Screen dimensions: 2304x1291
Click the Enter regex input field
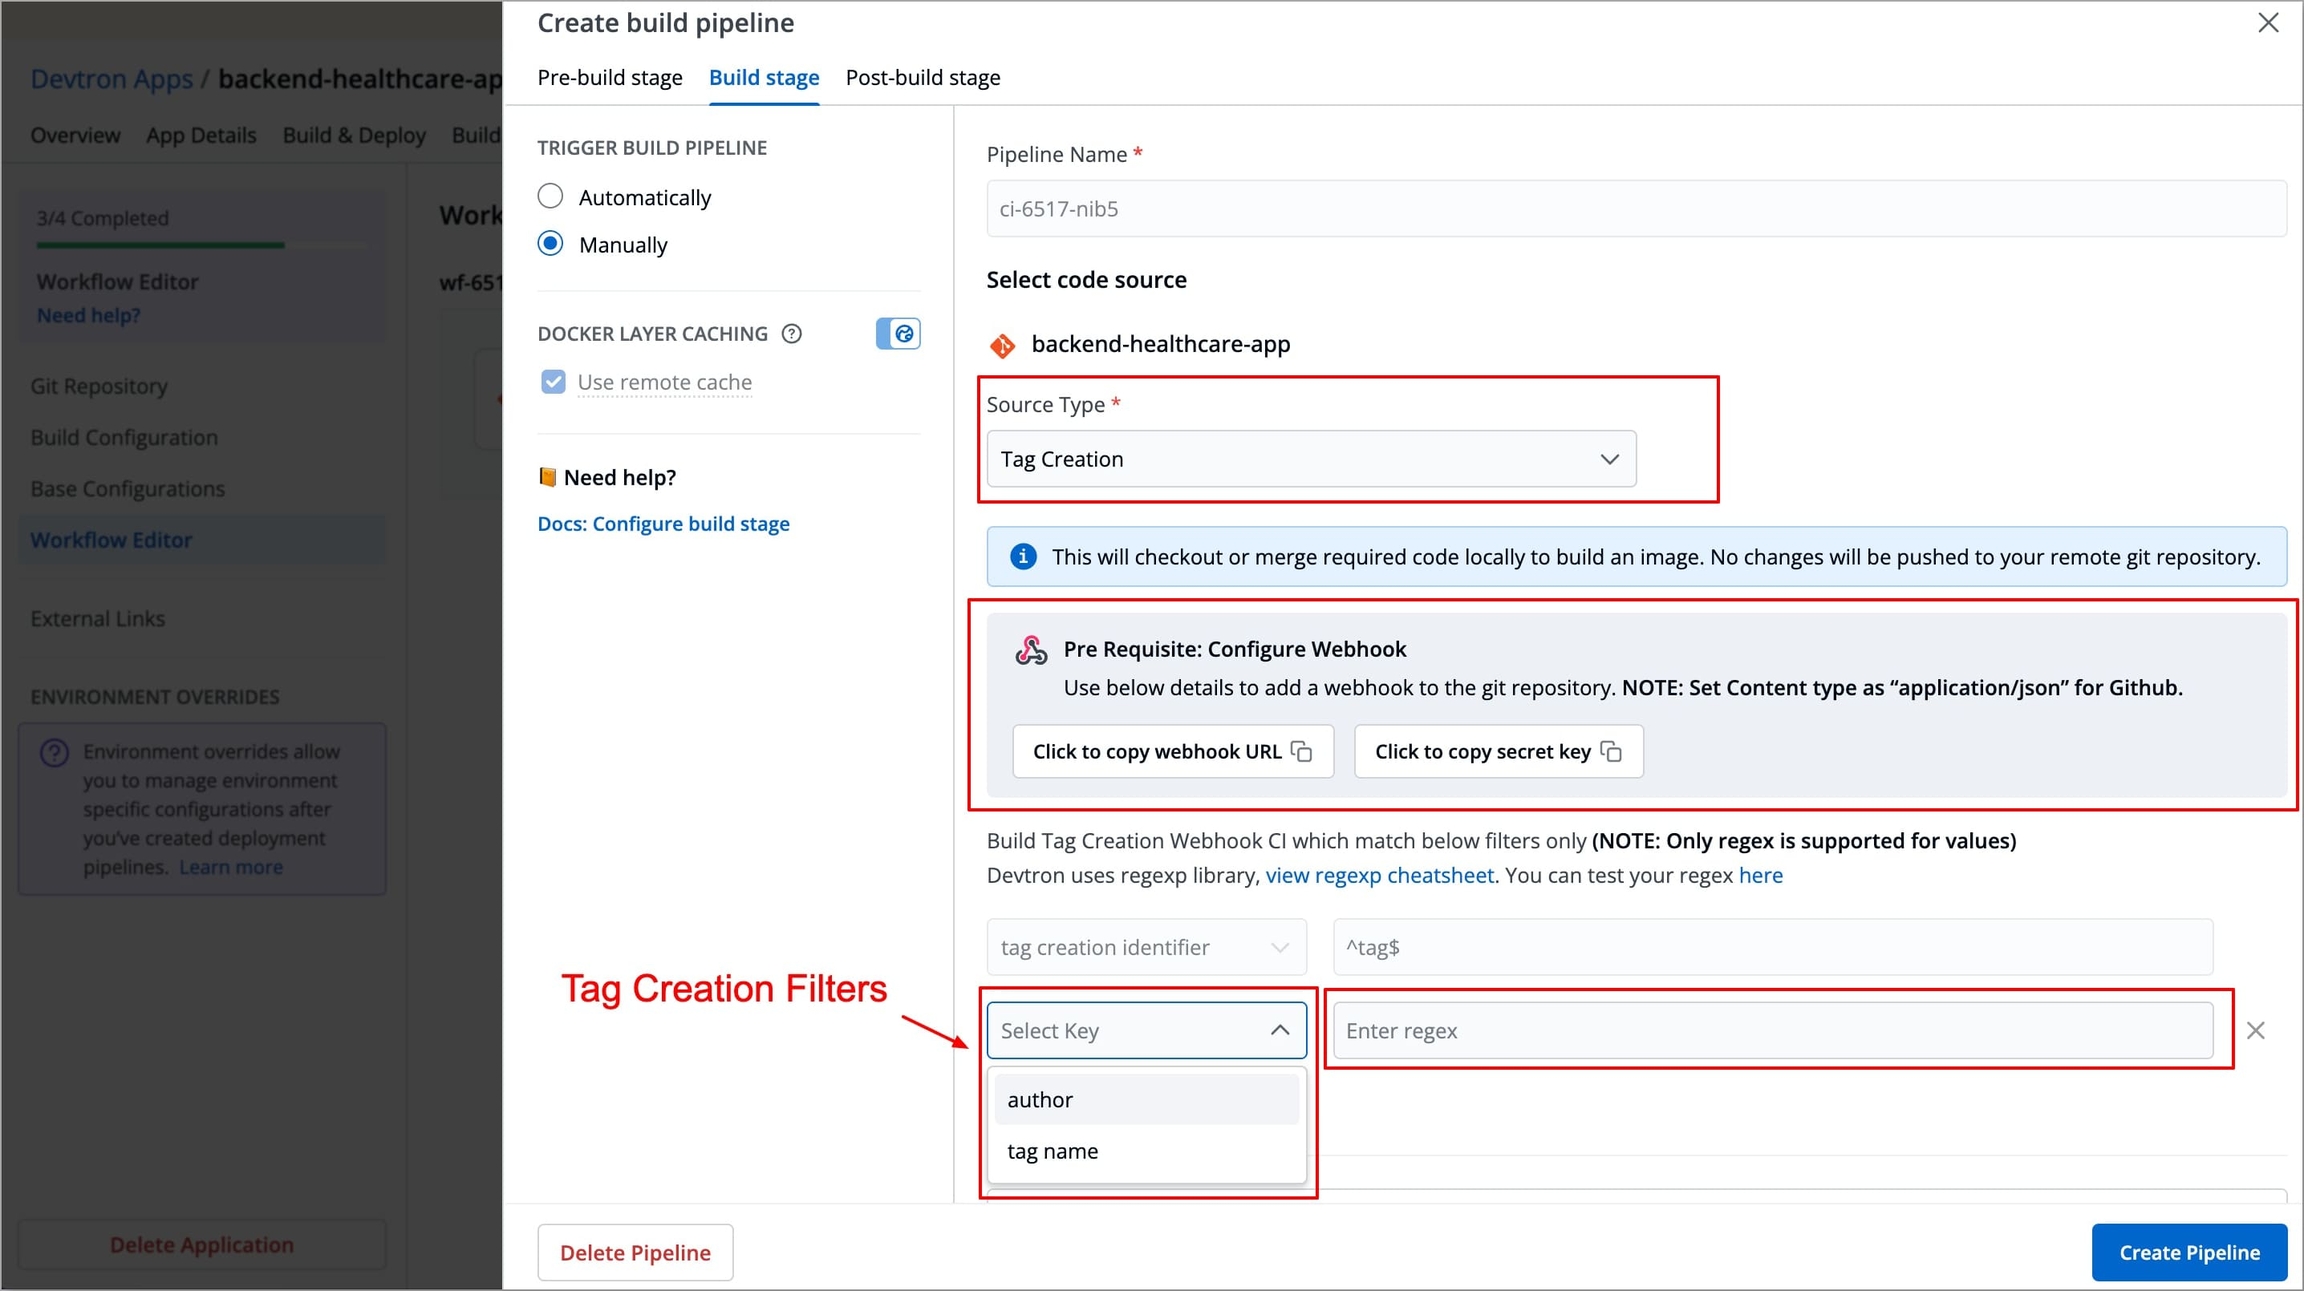coord(1772,1031)
